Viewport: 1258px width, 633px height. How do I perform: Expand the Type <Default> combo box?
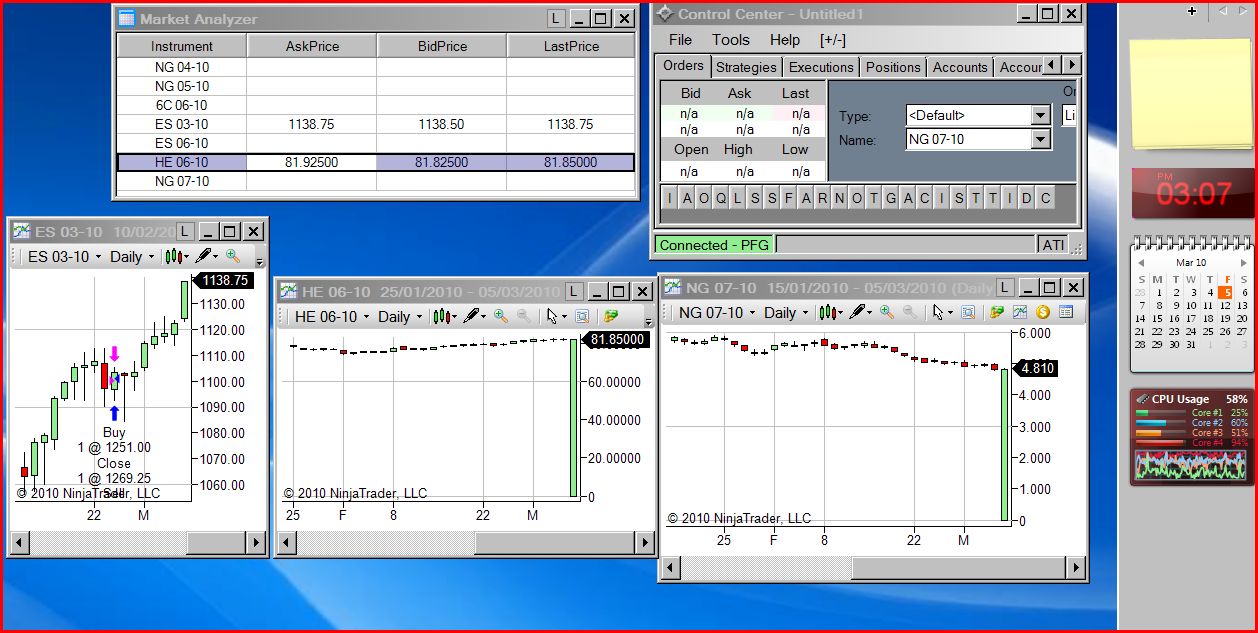(x=1041, y=115)
